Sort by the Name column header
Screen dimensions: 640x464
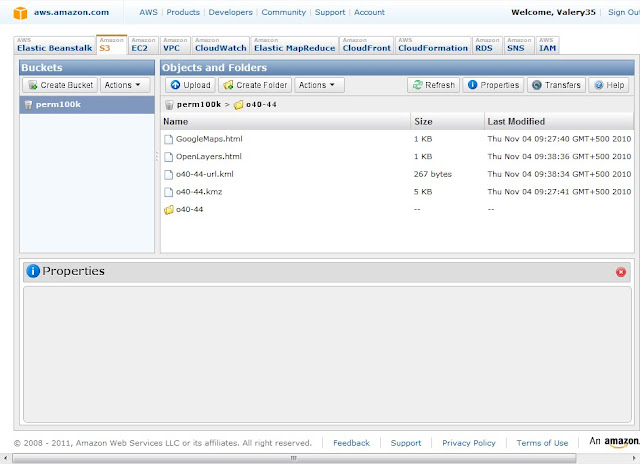click(x=286, y=122)
